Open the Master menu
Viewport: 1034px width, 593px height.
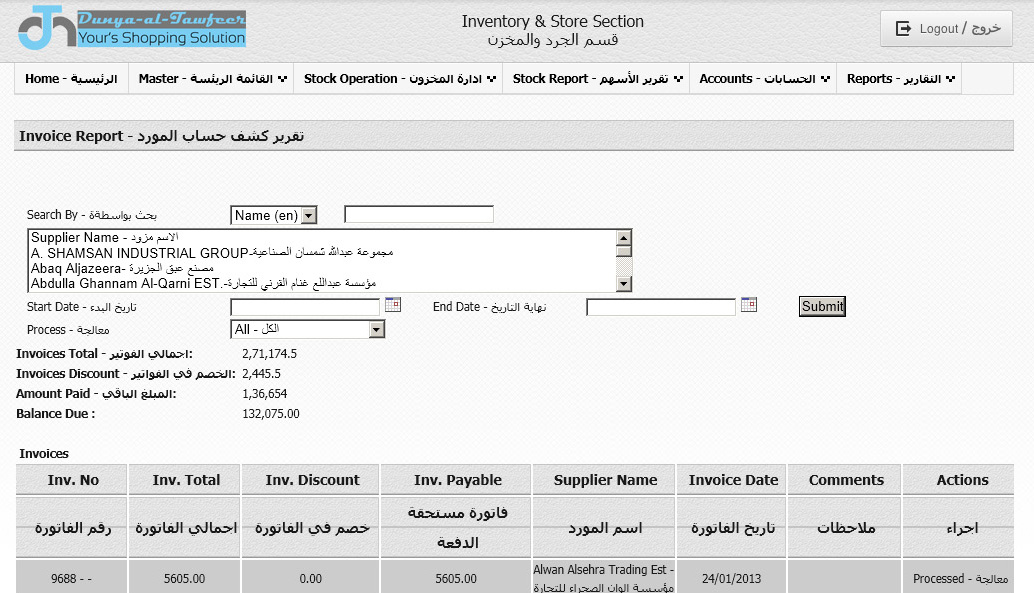pyautogui.click(x=212, y=78)
